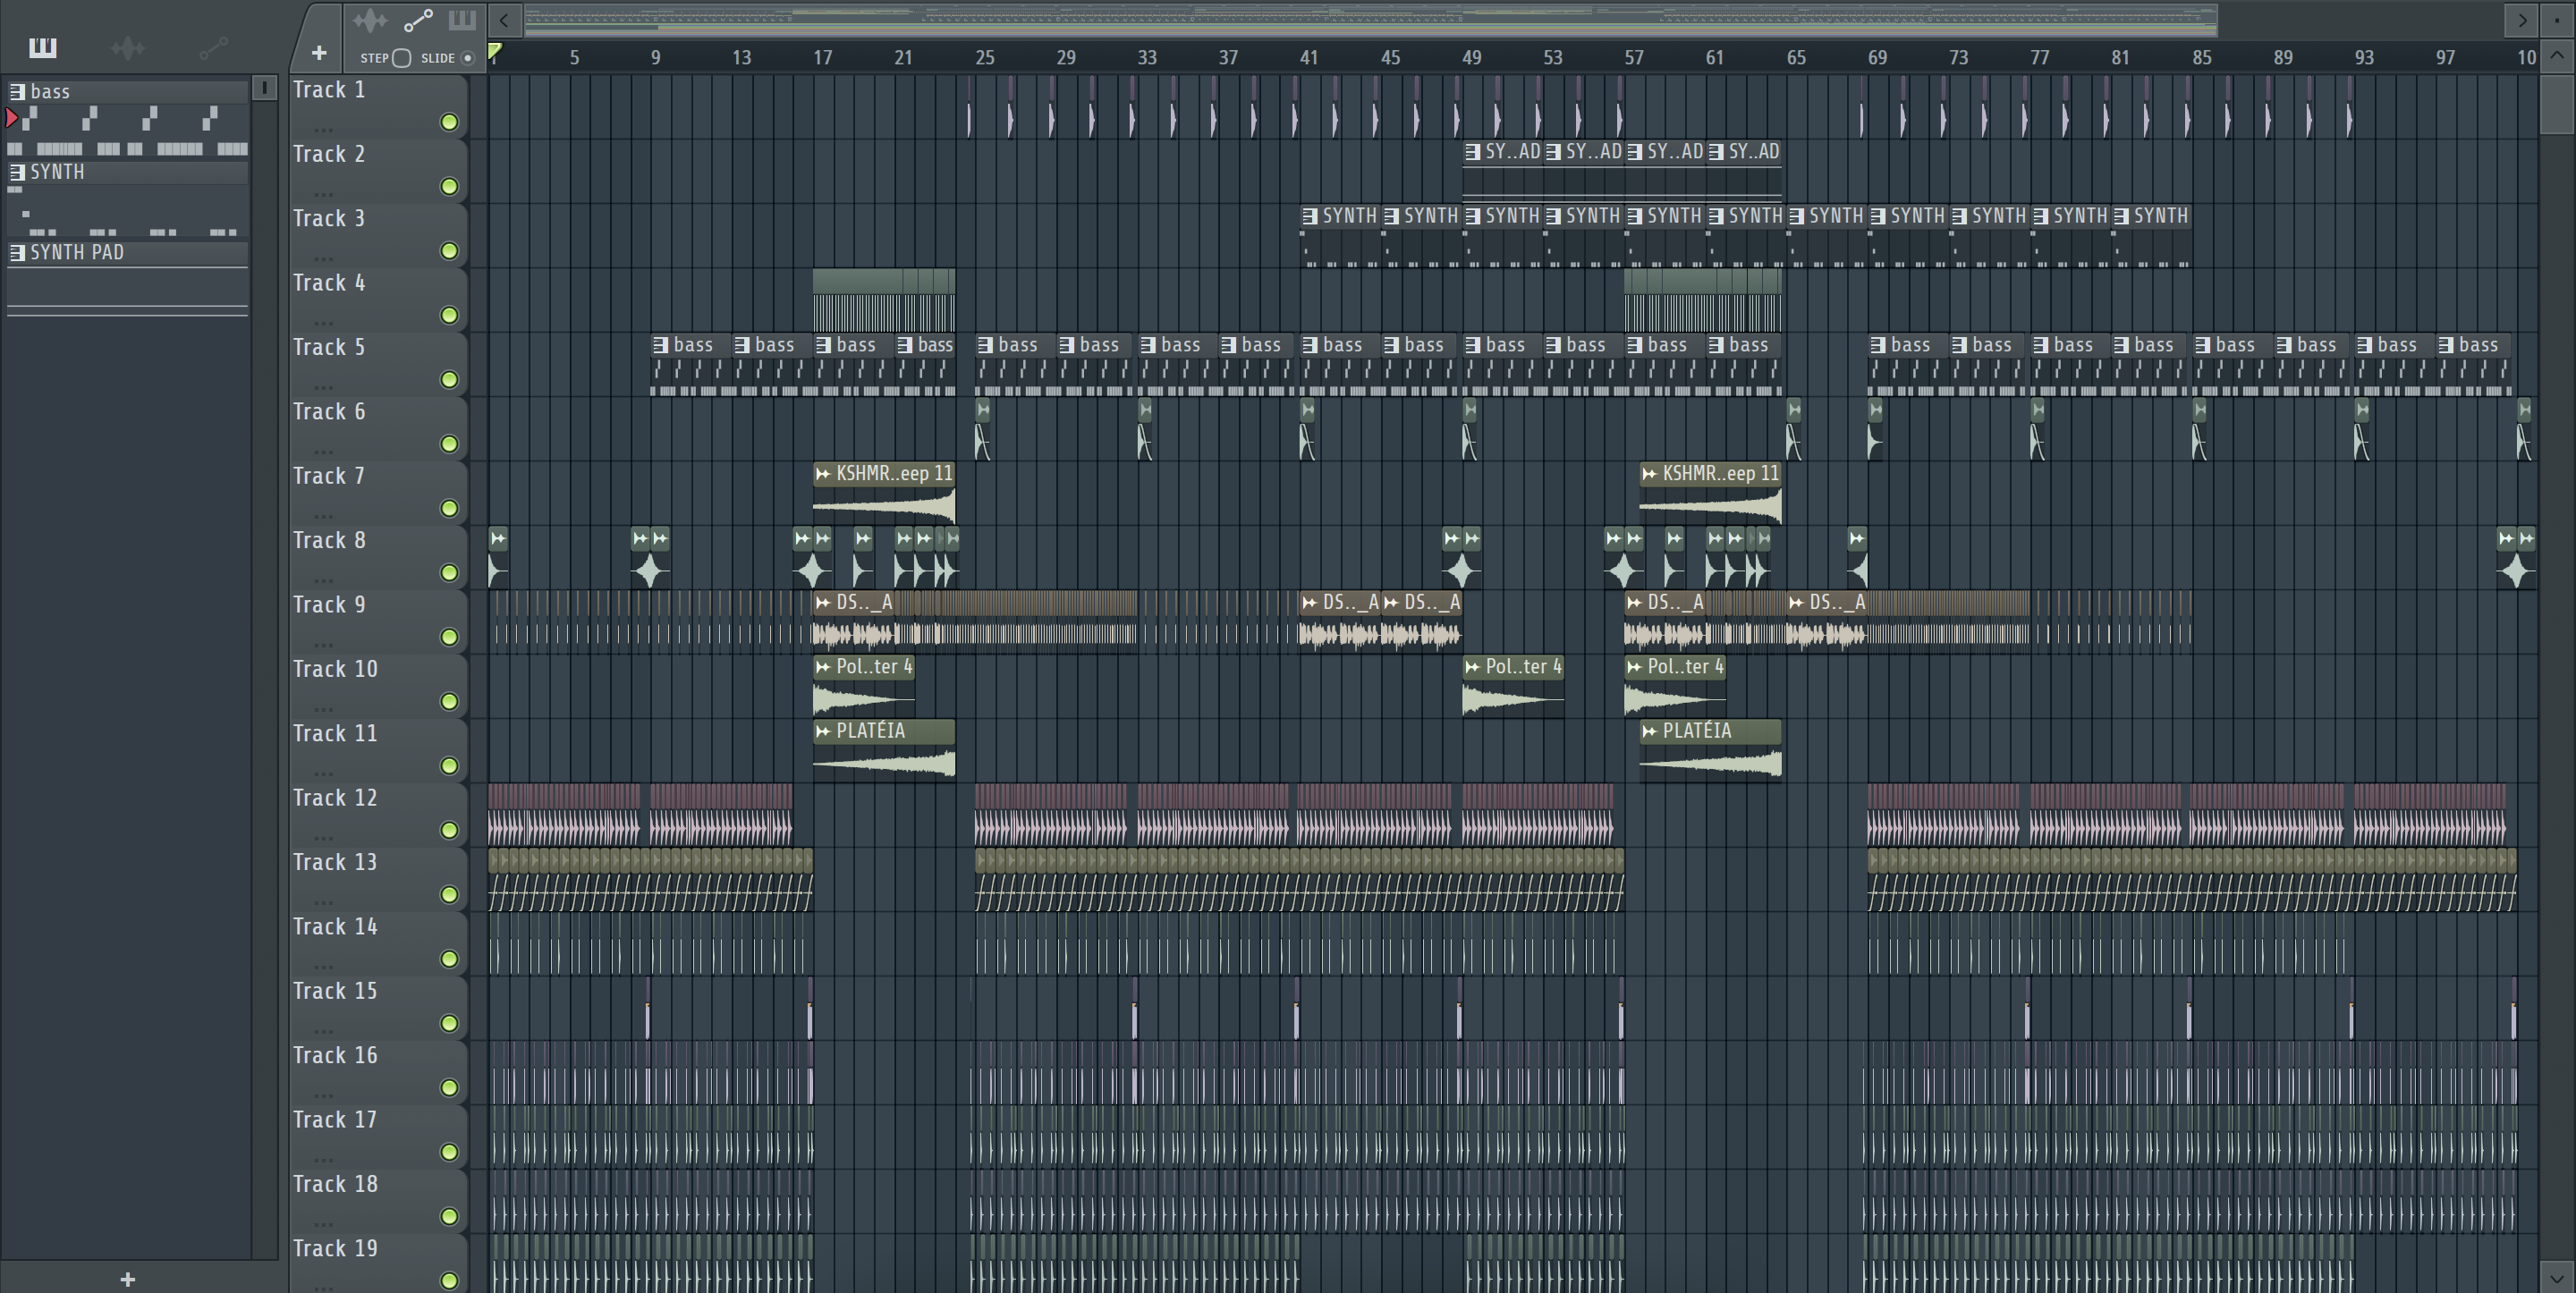
Task: Click first automation clip icon on Track 6
Action: coord(983,410)
